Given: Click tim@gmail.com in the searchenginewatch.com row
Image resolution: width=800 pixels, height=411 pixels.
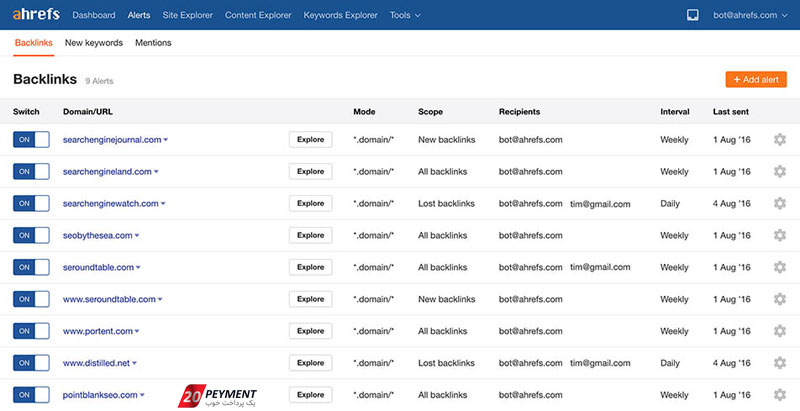Looking at the screenshot, I should tap(600, 204).
